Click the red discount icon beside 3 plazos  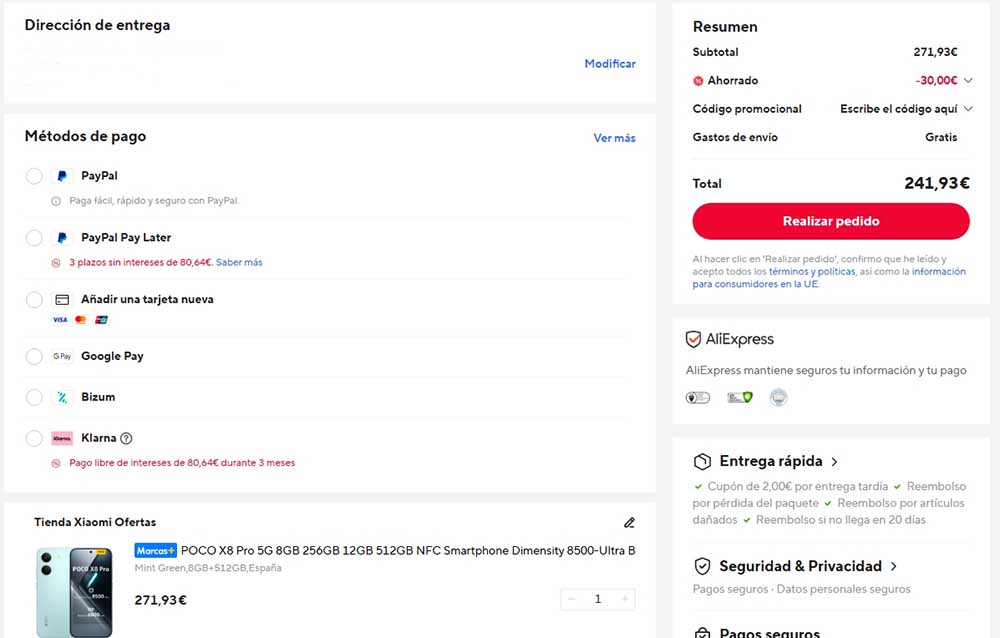[x=56, y=263]
